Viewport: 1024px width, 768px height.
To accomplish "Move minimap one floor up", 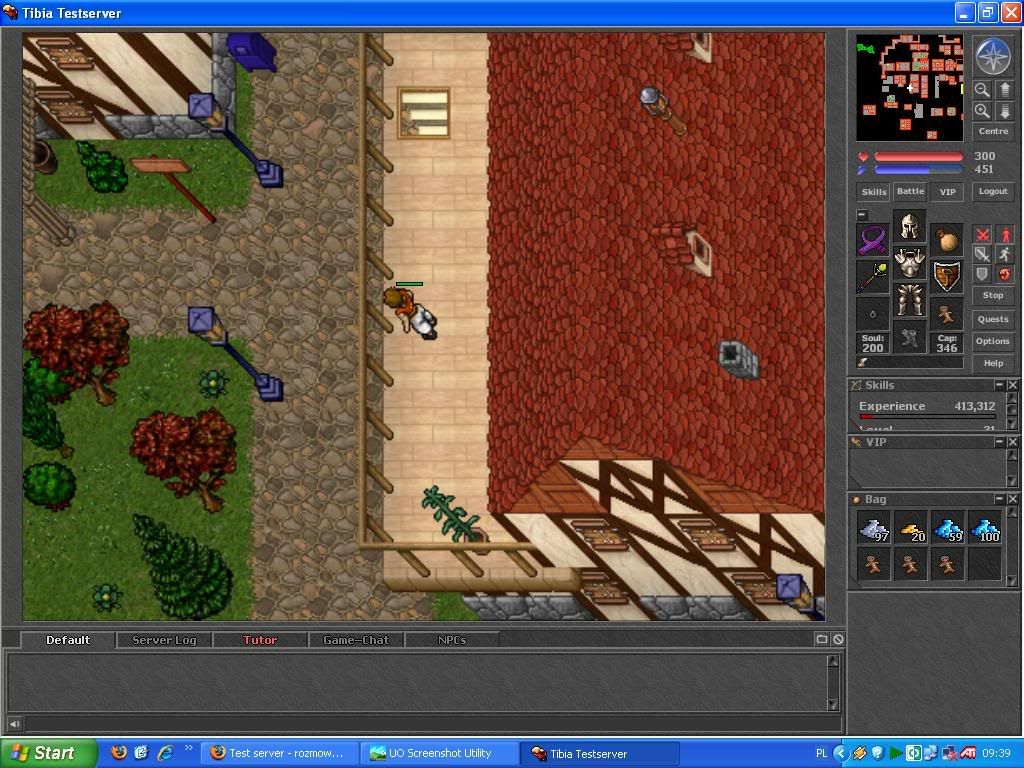I will click(x=1004, y=89).
